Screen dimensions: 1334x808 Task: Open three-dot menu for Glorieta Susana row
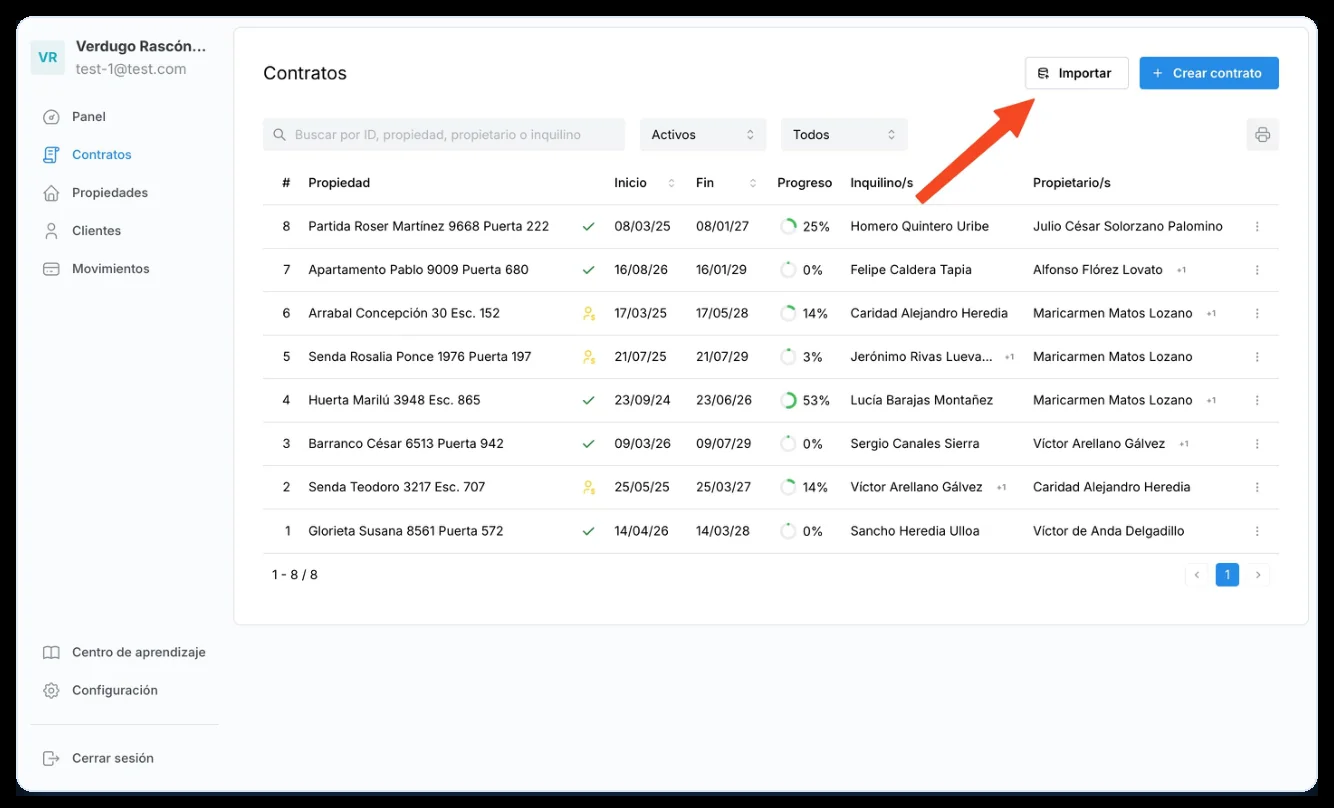pos(1257,532)
